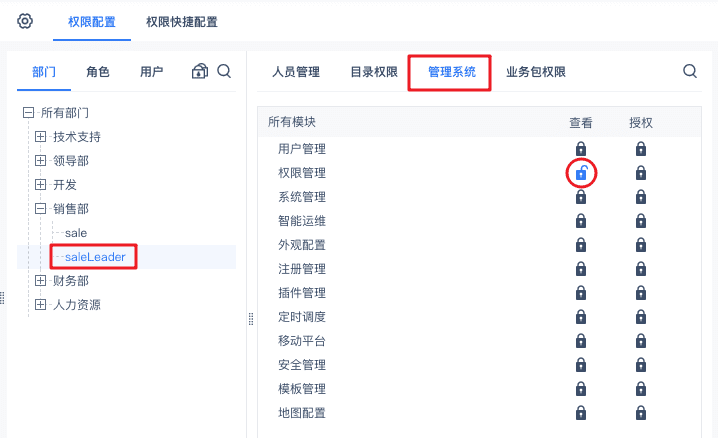Expand the 技术支持 department node

(41, 137)
